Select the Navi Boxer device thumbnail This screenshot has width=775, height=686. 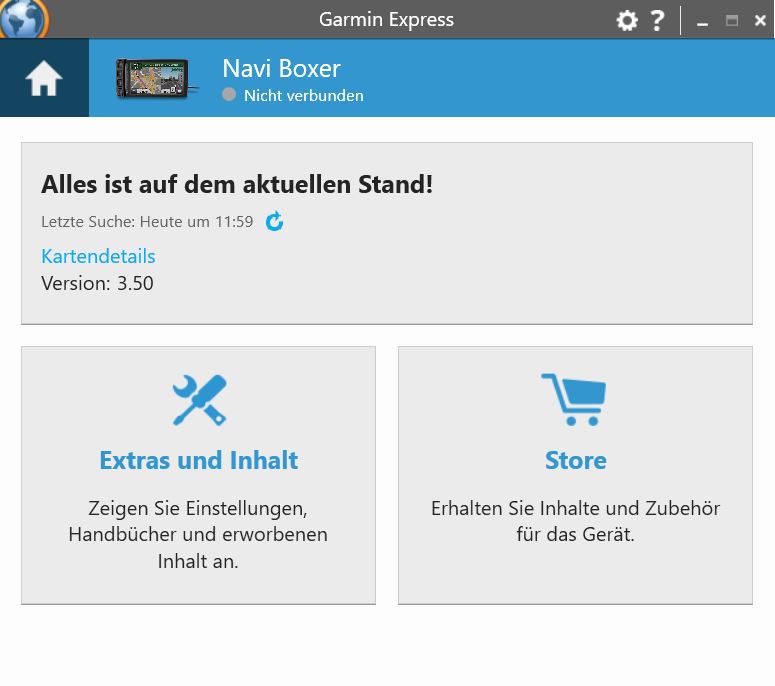point(152,79)
